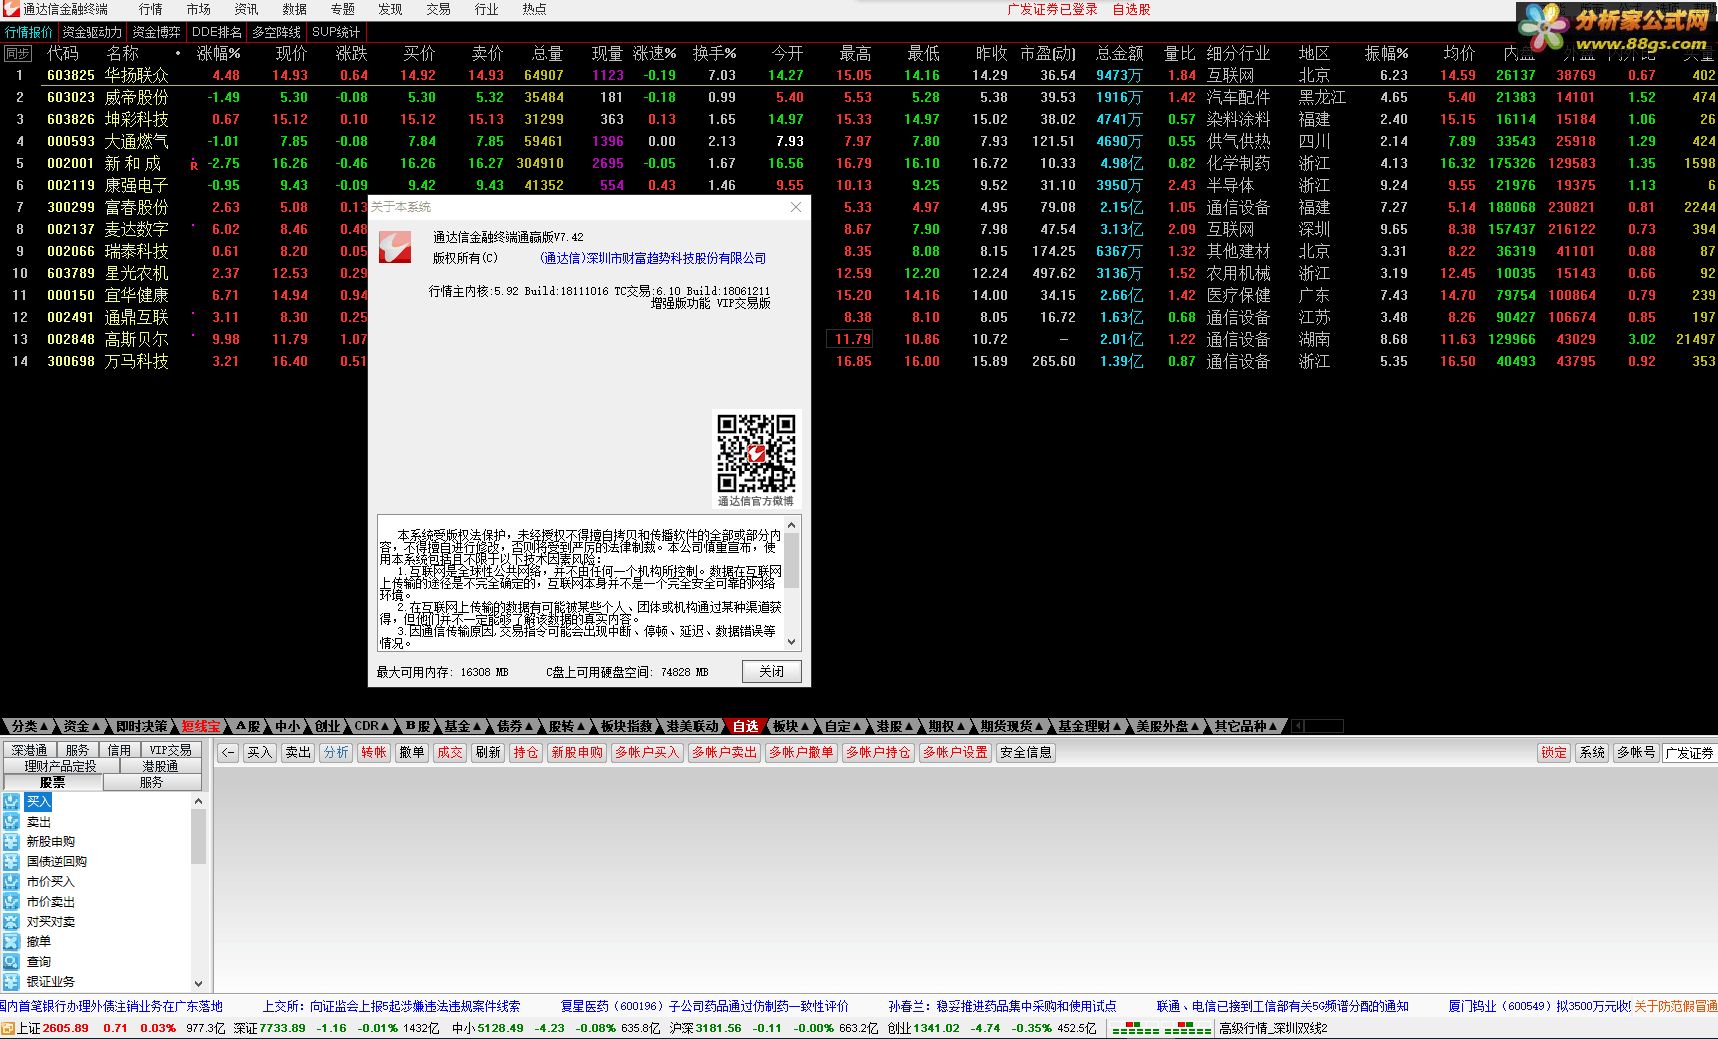Click the 卖出 icon in the stock tree

[x=11, y=822]
